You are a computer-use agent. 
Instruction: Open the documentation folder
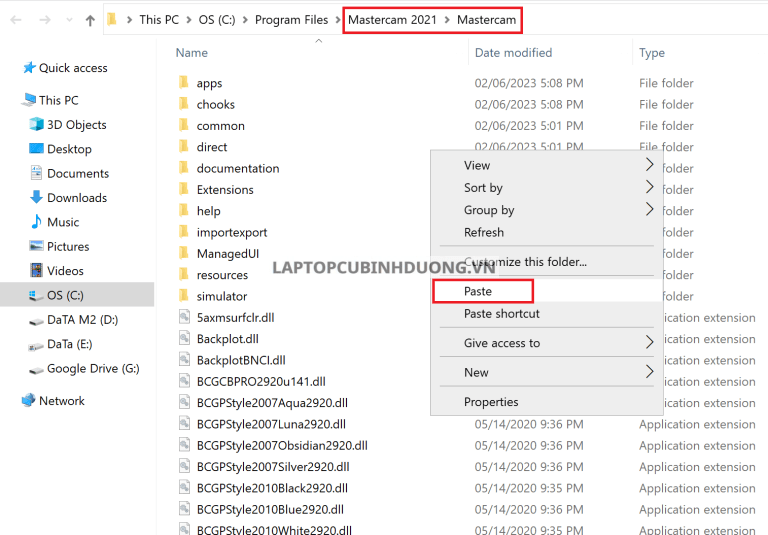(x=237, y=168)
